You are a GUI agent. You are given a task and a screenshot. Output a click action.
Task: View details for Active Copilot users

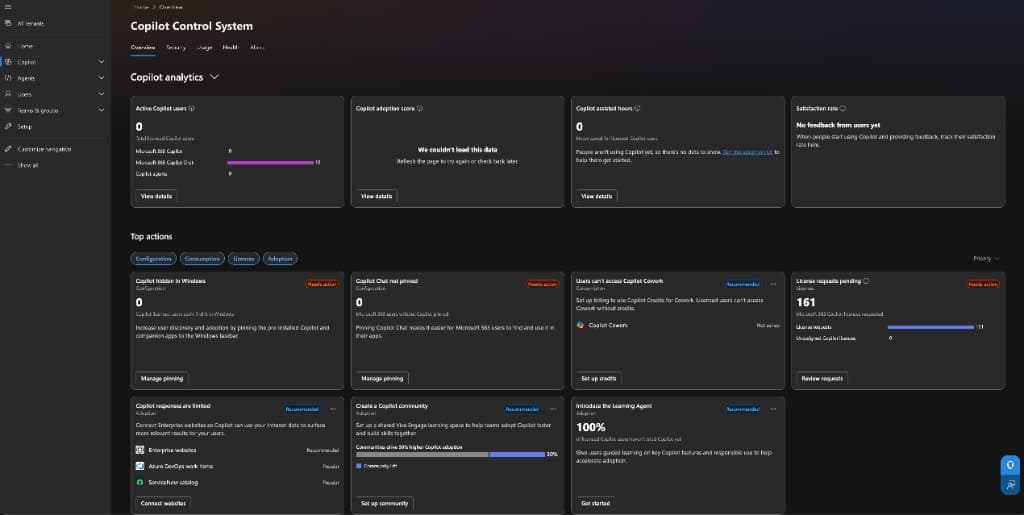156,196
